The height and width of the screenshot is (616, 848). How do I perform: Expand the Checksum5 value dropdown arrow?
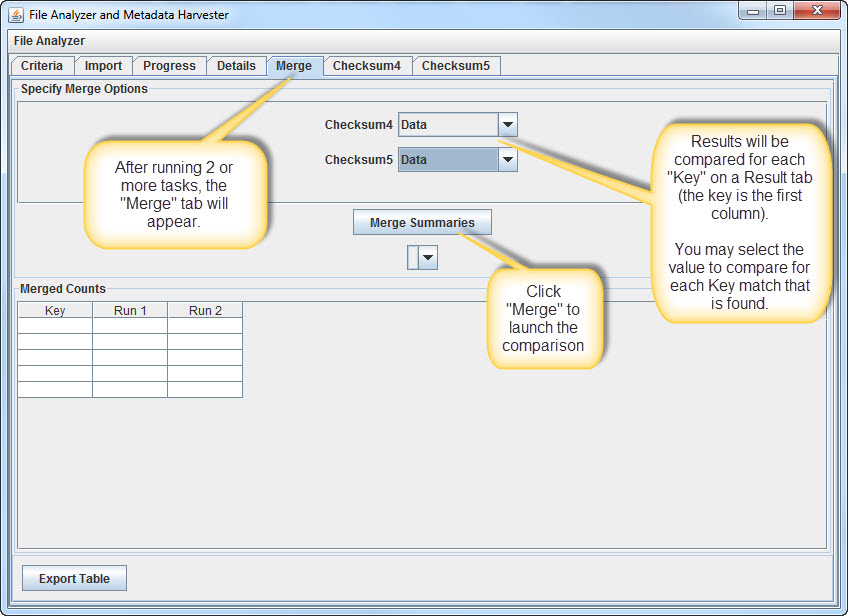pos(507,160)
